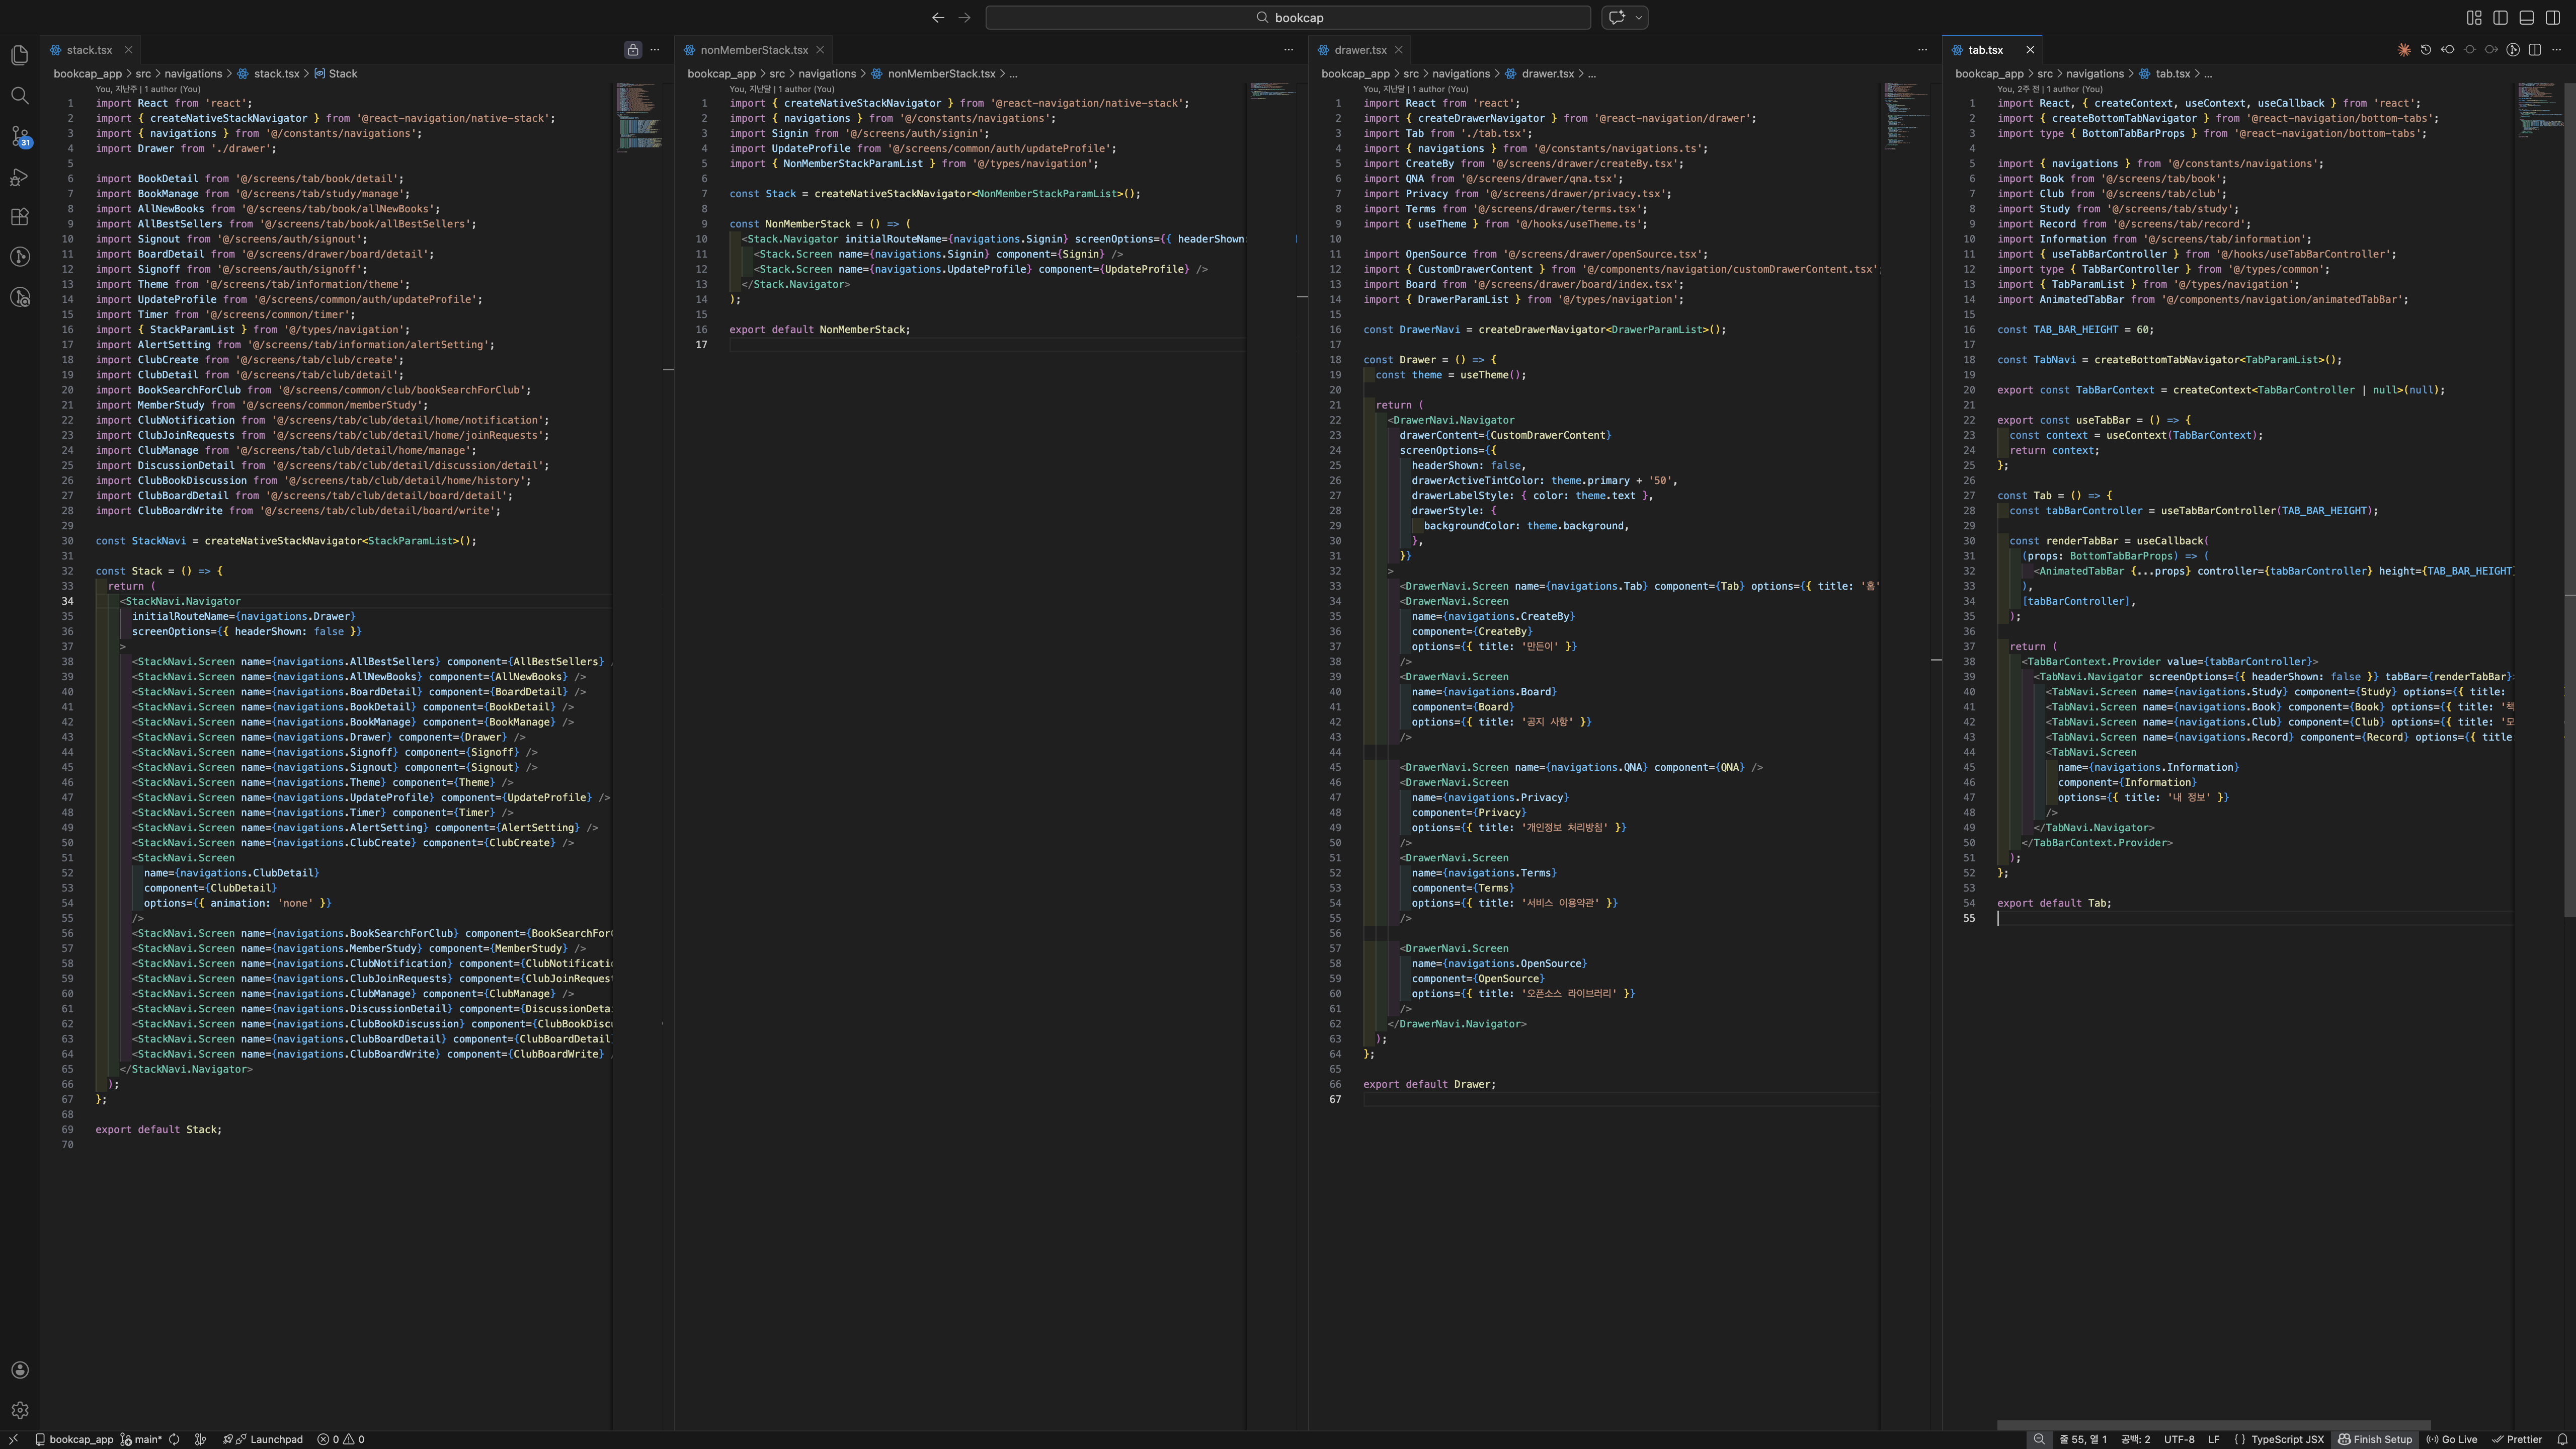The height and width of the screenshot is (1449, 2576).
Task: Click the stack.tsx minimap code overview
Action: tap(637, 118)
